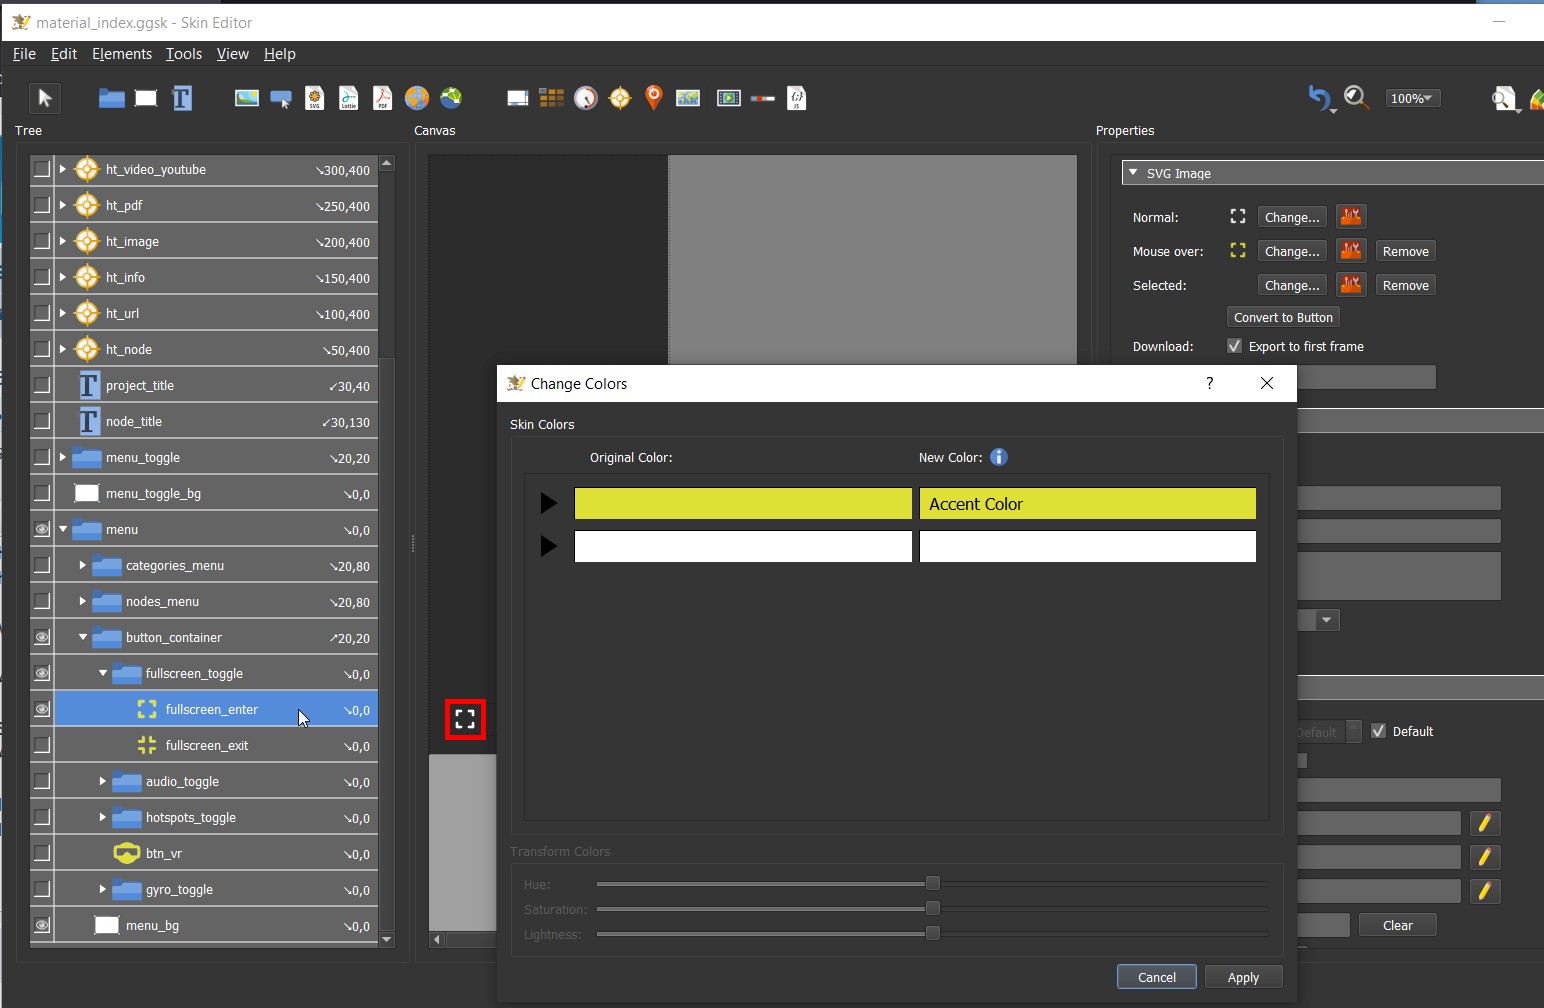Open the 100% zoom level dropdown

point(1413,98)
